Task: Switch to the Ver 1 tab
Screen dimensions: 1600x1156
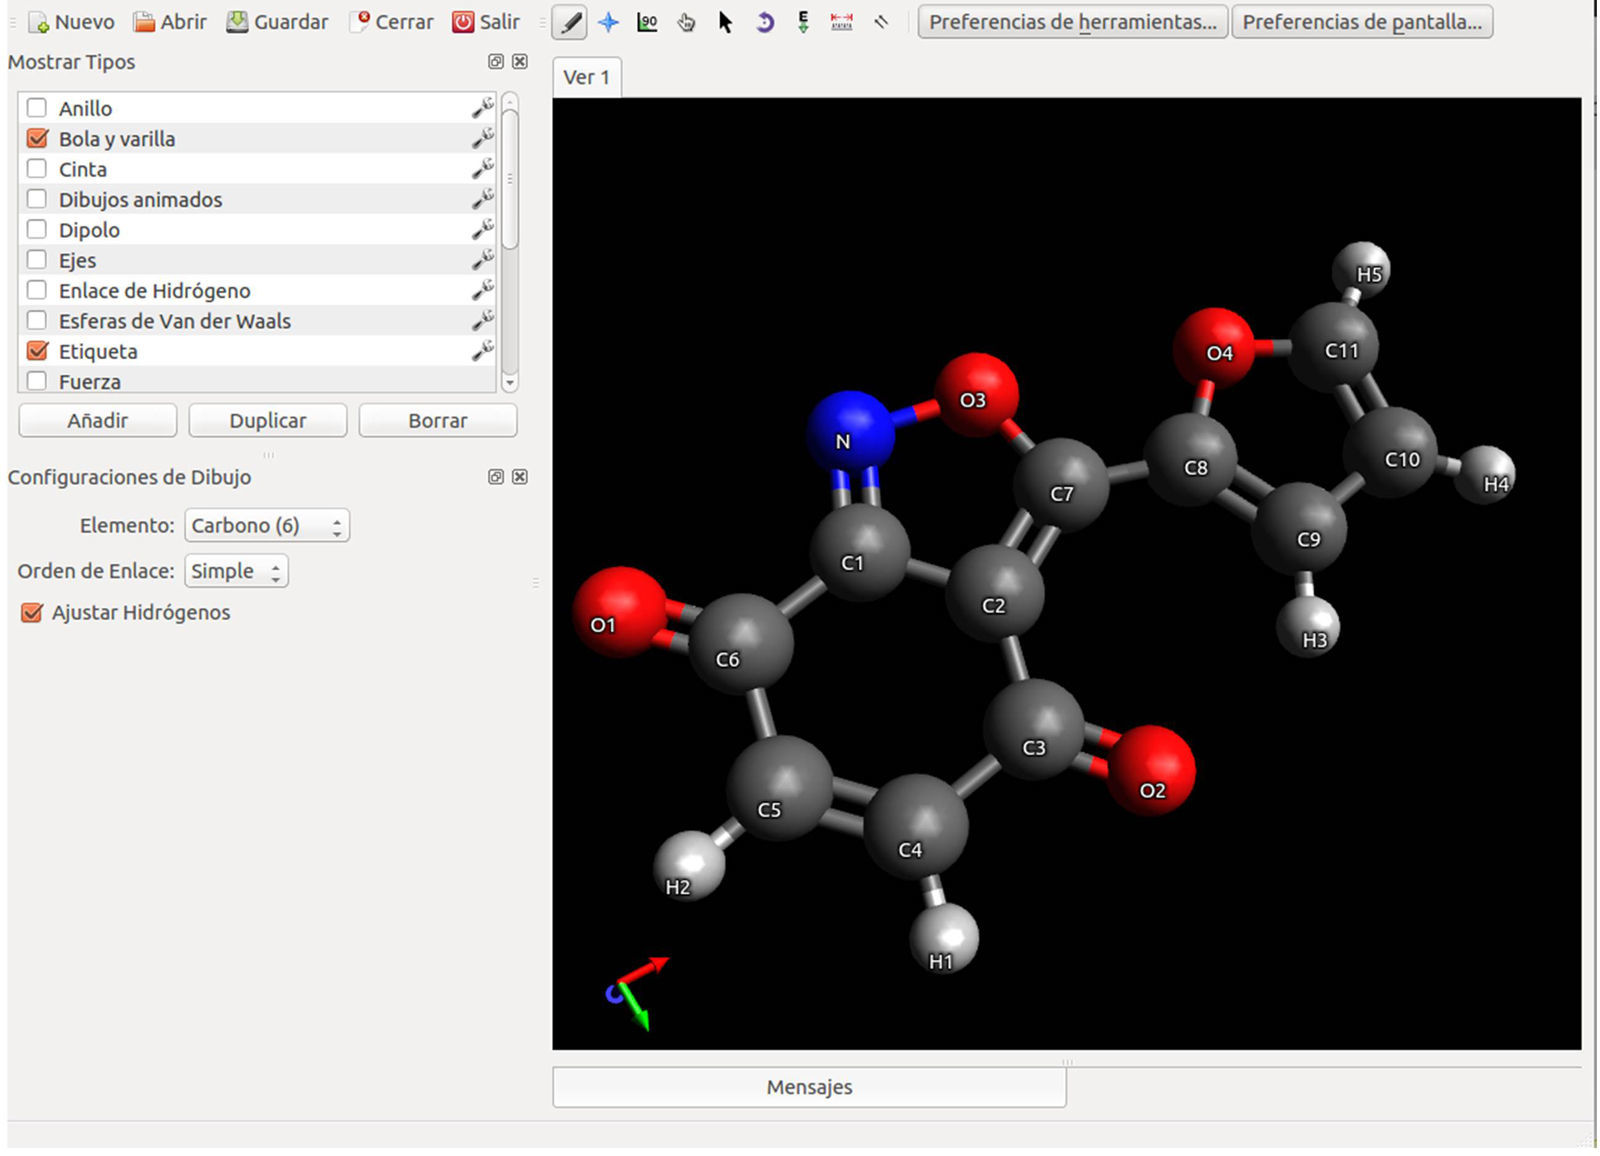Action: 586,77
